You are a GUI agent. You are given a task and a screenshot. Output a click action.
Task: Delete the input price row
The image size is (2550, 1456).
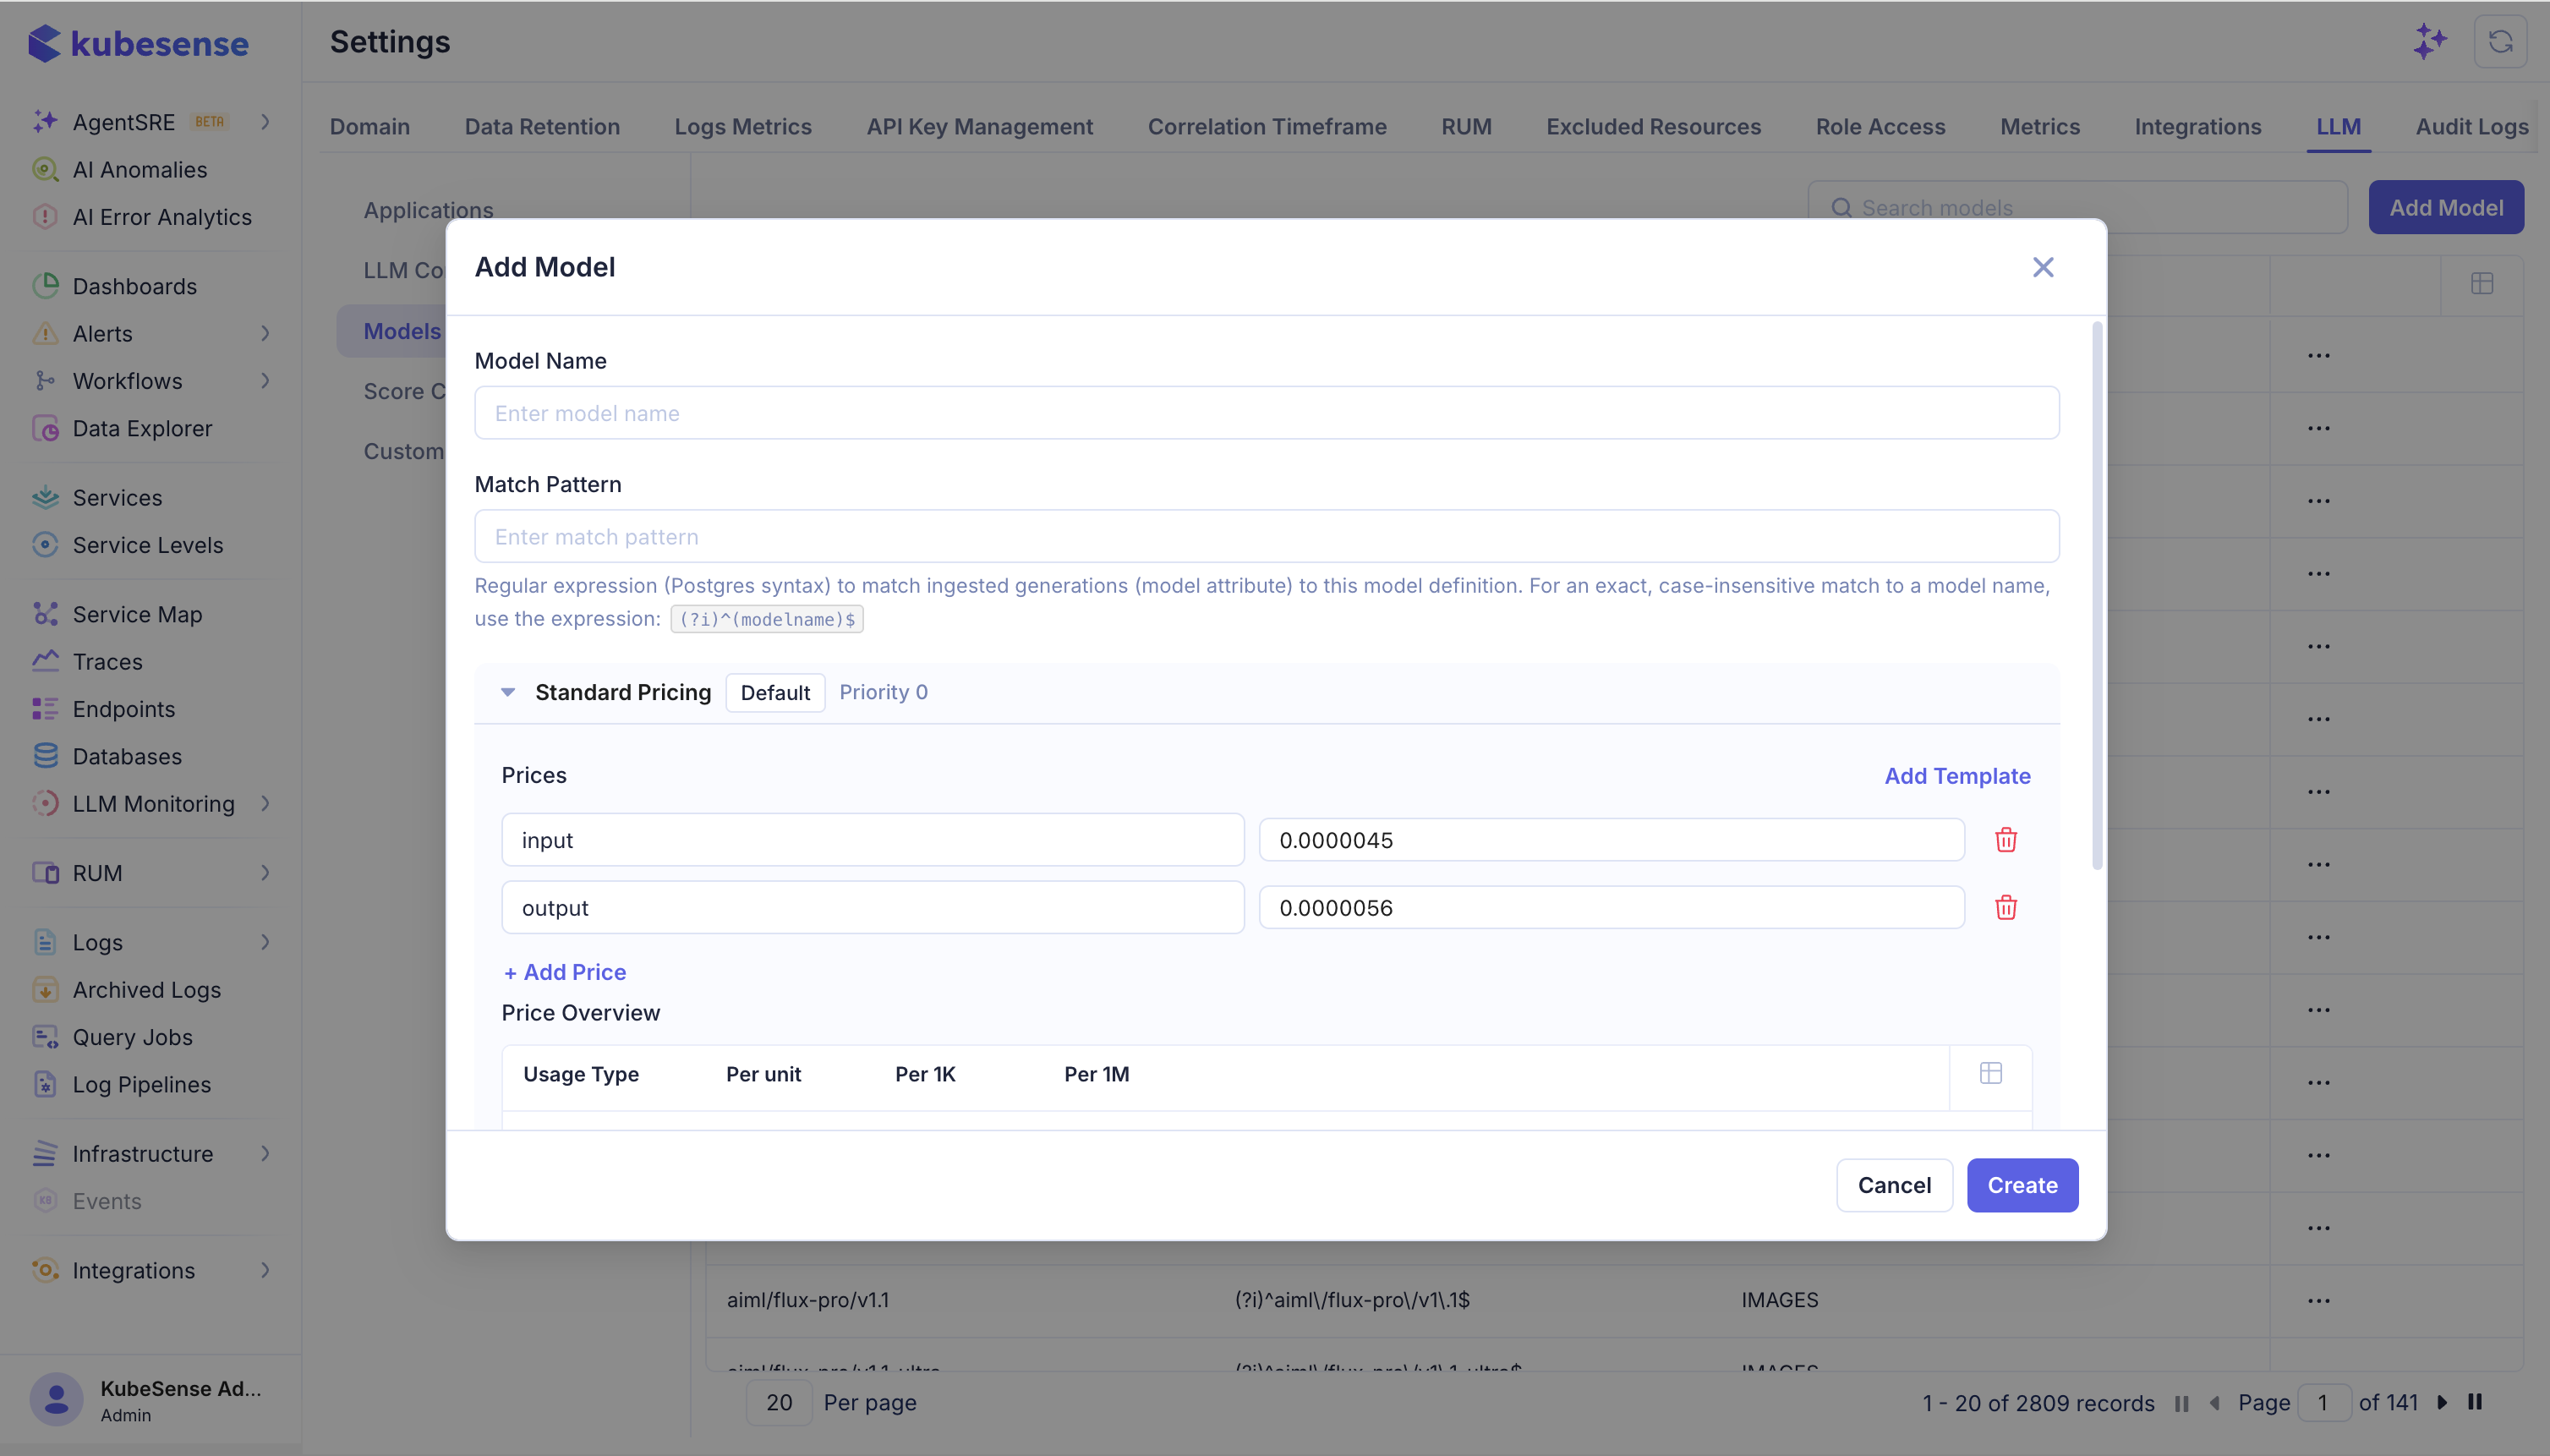pos(2005,840)
